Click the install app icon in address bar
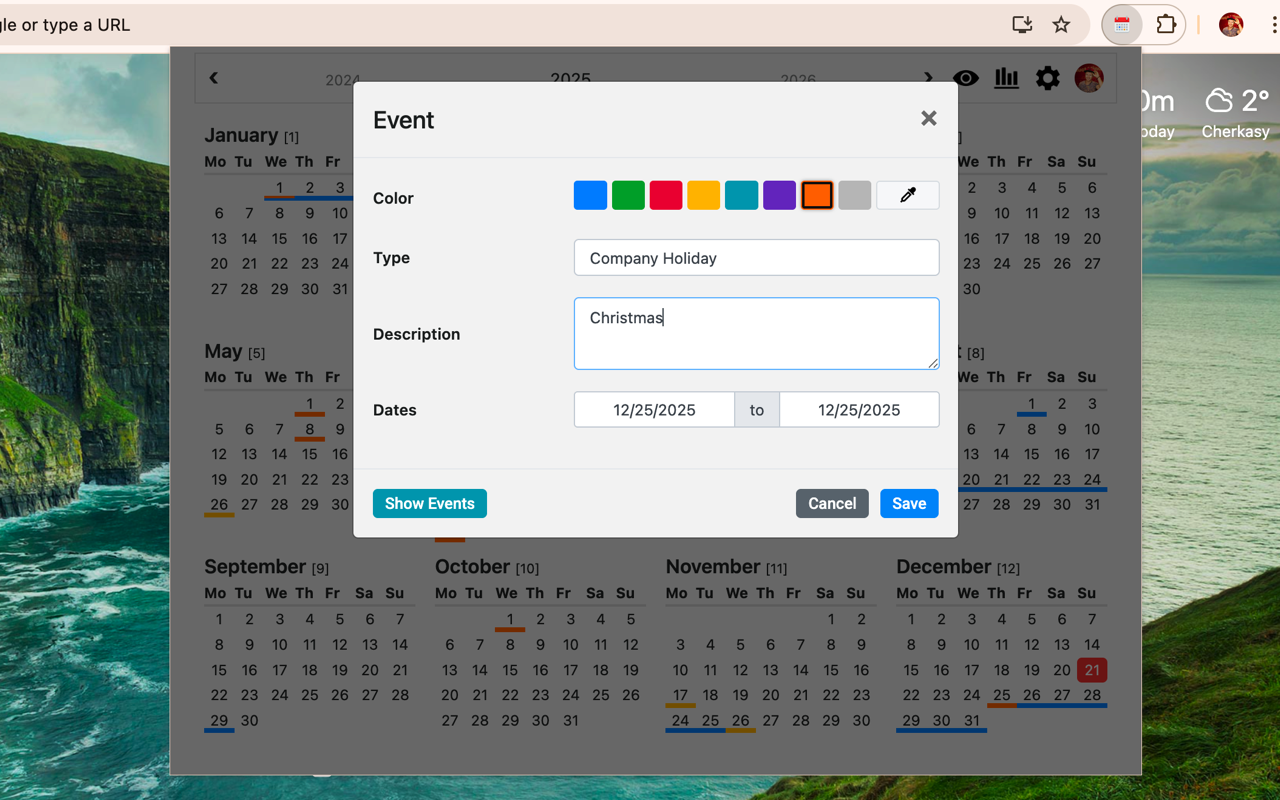 1022,25
